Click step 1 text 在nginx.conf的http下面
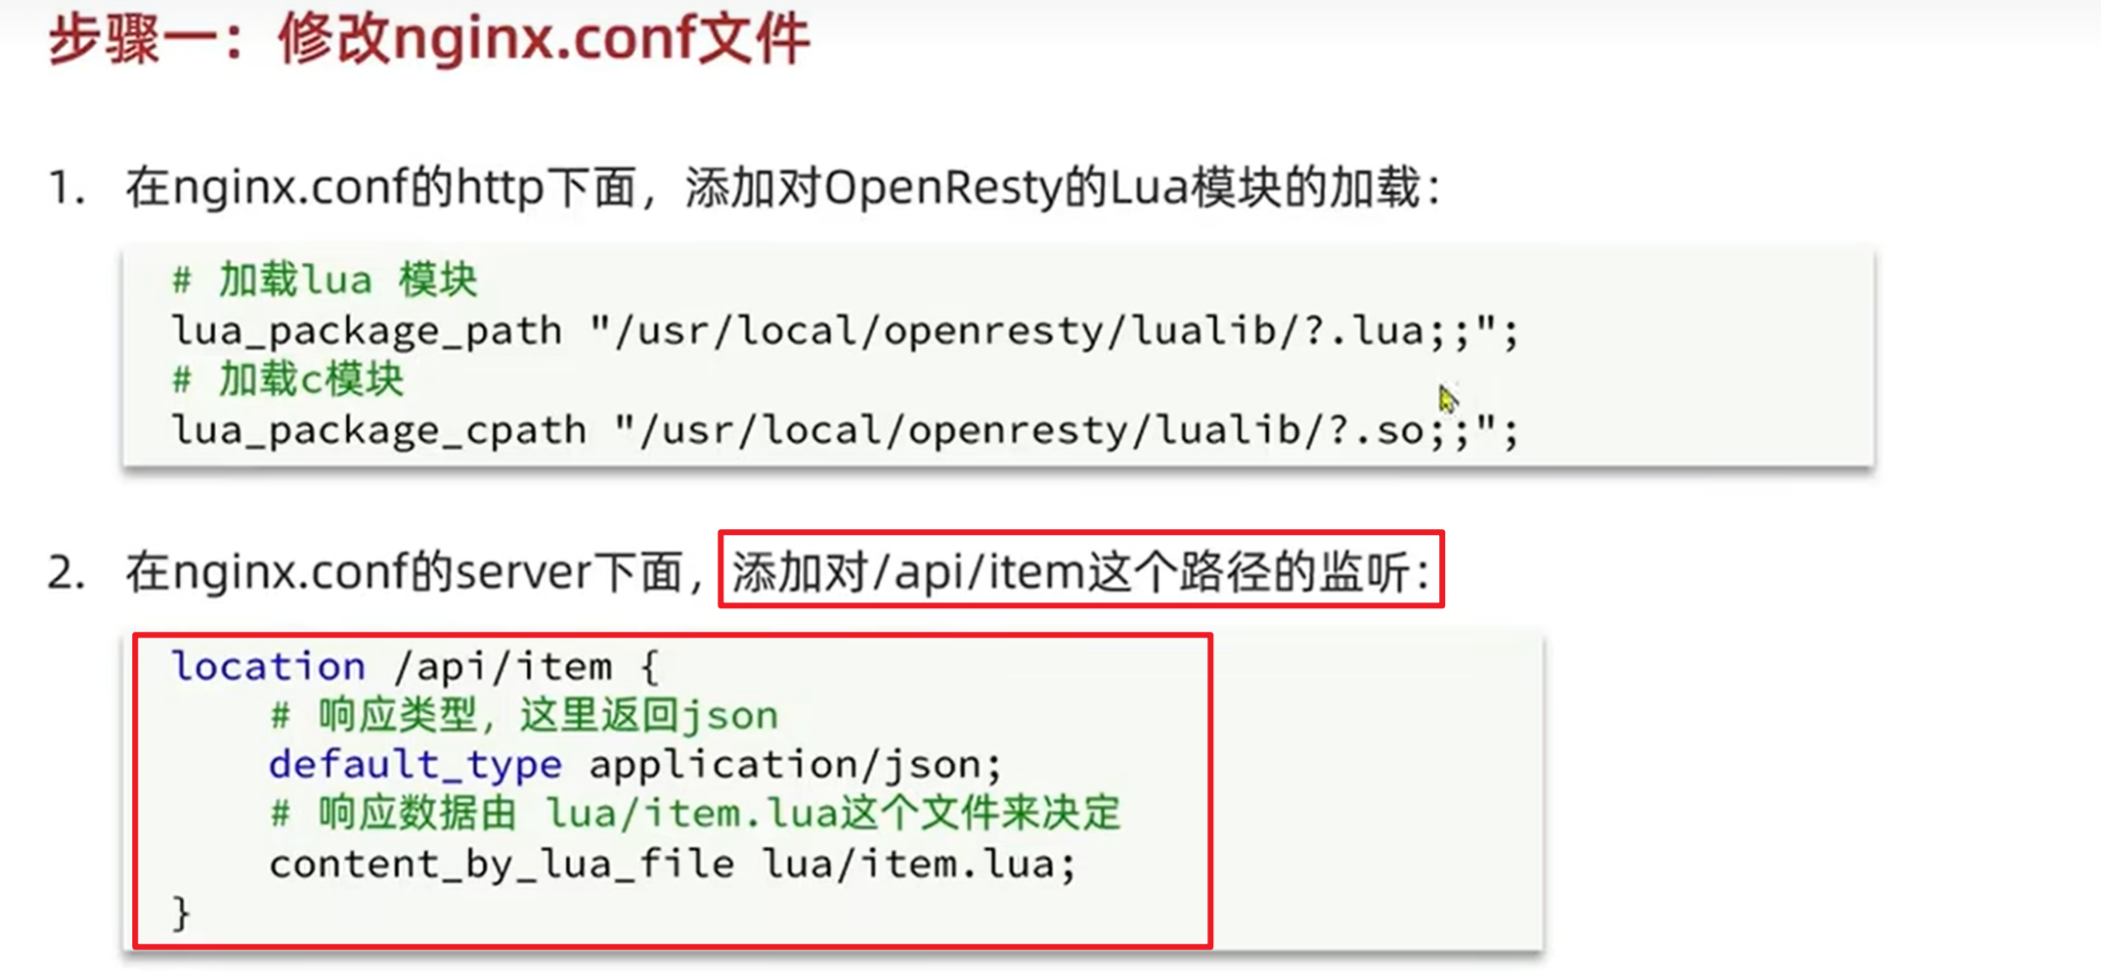The width and height of the screenshot is (2101, 978). (381, 188)
